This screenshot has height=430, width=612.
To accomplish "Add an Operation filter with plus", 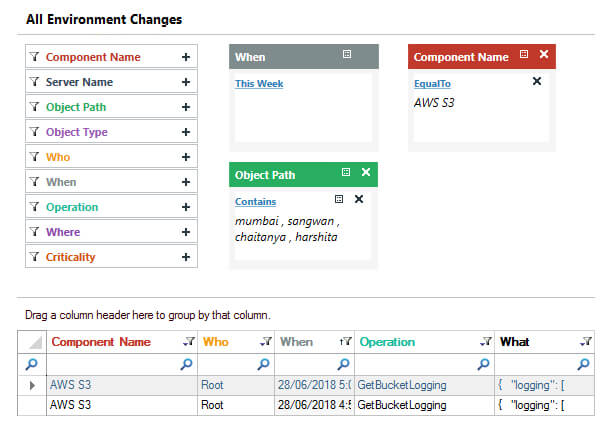I will click(x=186, y=207).
